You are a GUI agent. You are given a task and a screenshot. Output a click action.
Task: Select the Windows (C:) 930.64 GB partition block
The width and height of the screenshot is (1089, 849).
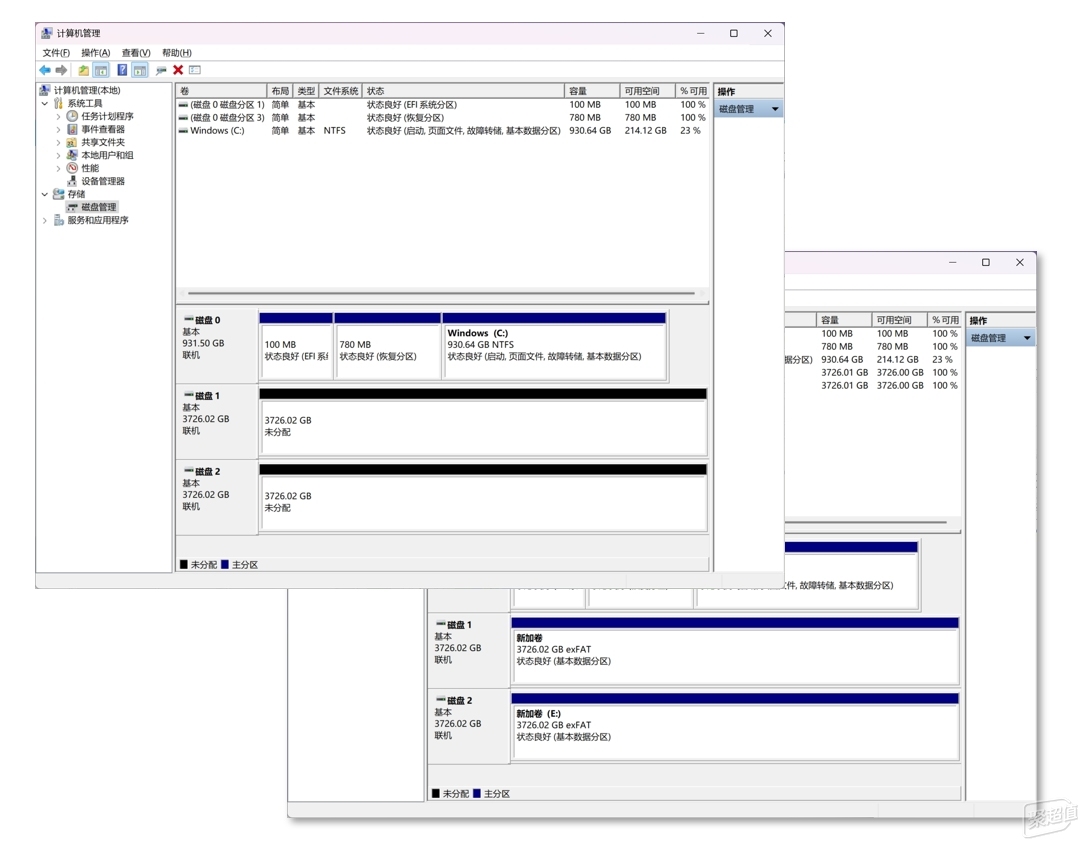point(554,345)
